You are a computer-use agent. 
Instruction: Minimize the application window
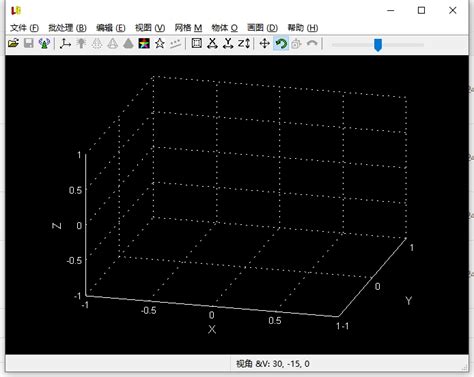pos(391,10)
